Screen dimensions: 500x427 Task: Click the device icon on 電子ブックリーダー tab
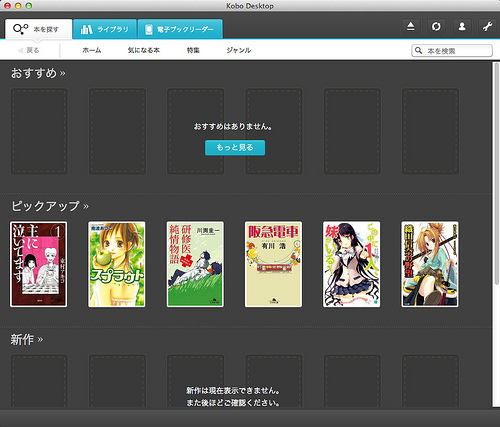149,29
